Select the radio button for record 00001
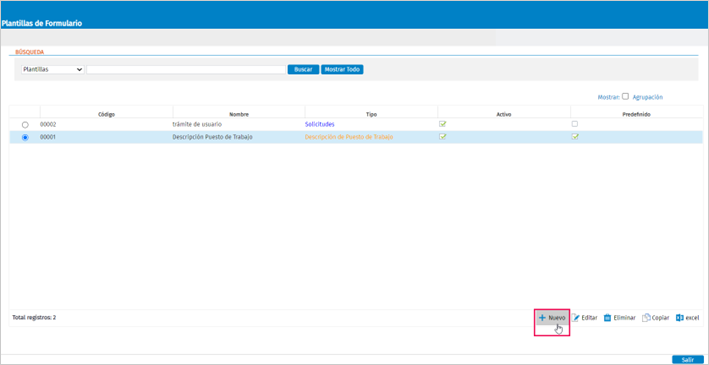The image size is (709, 365). click(x=25, y=137)
